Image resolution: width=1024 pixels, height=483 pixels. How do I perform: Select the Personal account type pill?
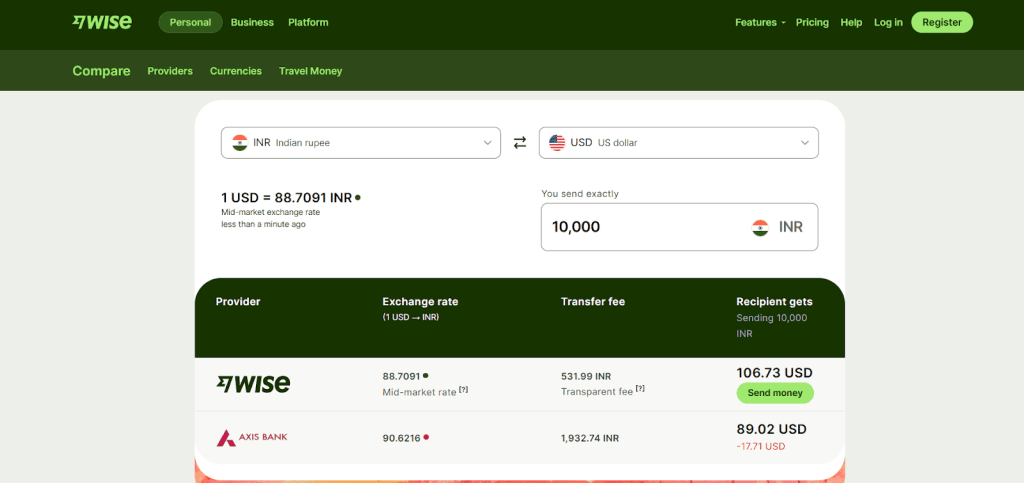[x=190, y=22]
